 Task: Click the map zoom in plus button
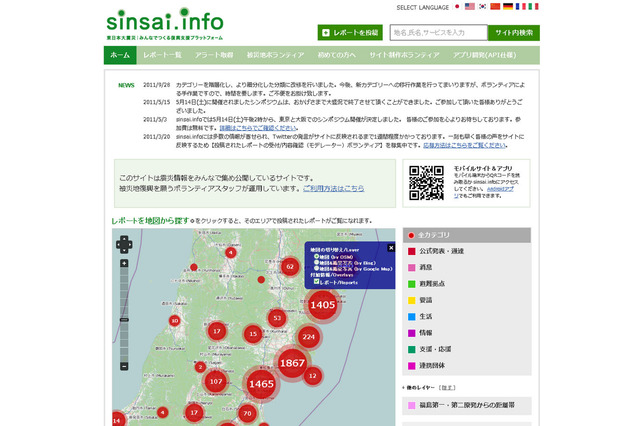[x=124, y=264]
